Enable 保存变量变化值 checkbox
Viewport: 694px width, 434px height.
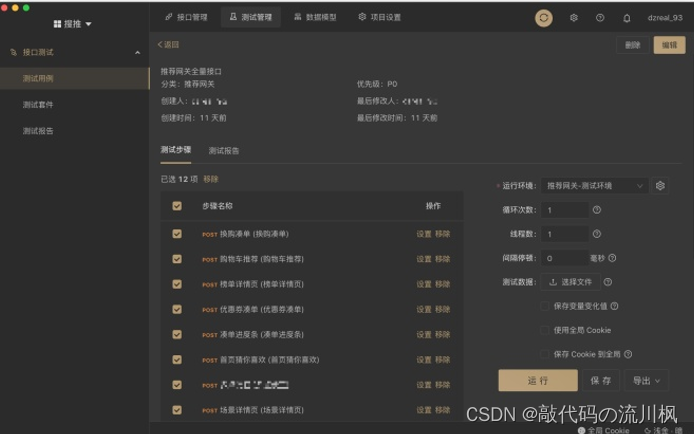click(545, 306)
